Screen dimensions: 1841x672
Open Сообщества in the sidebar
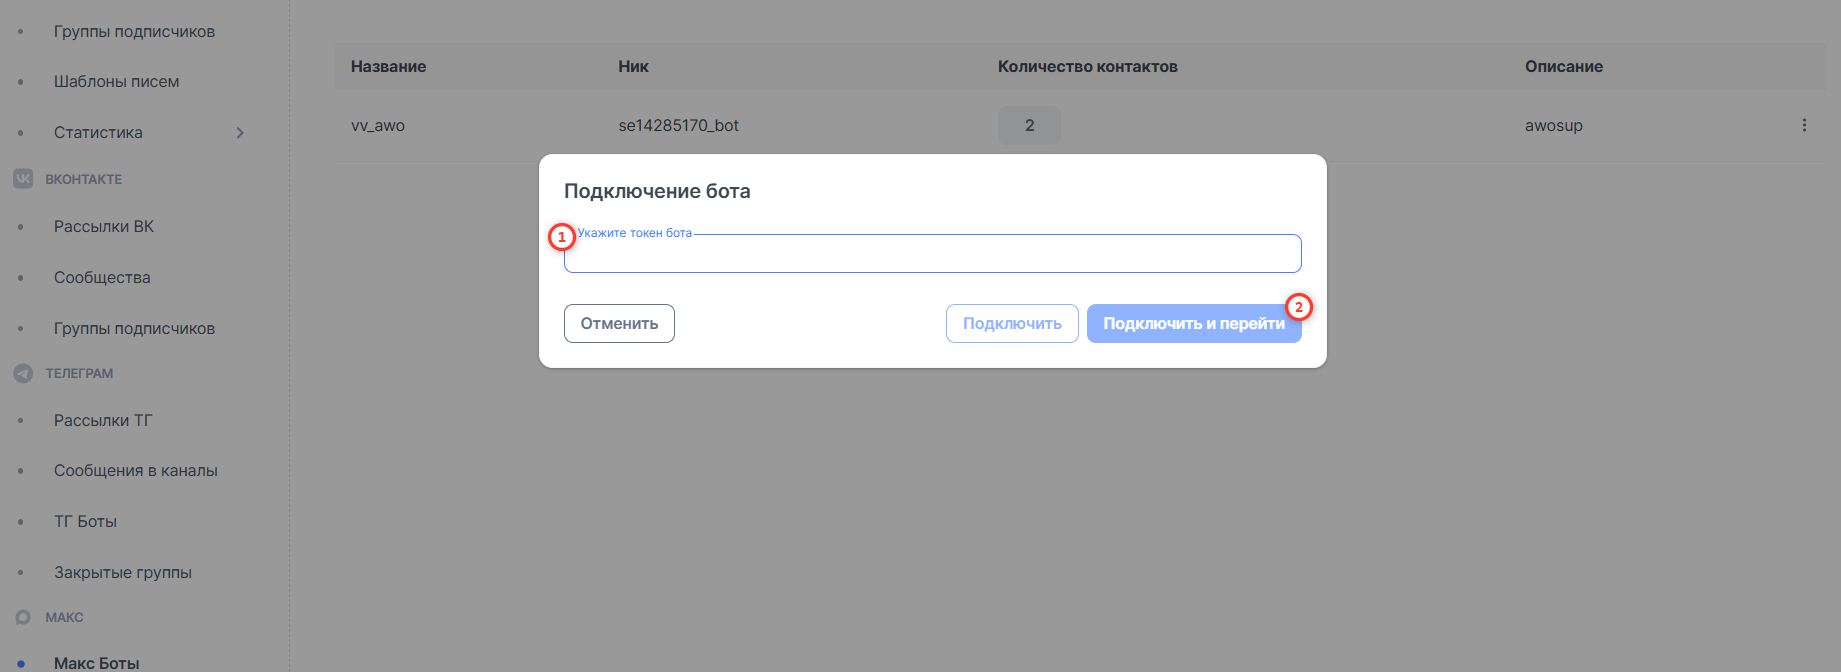[x=102, y=277]
